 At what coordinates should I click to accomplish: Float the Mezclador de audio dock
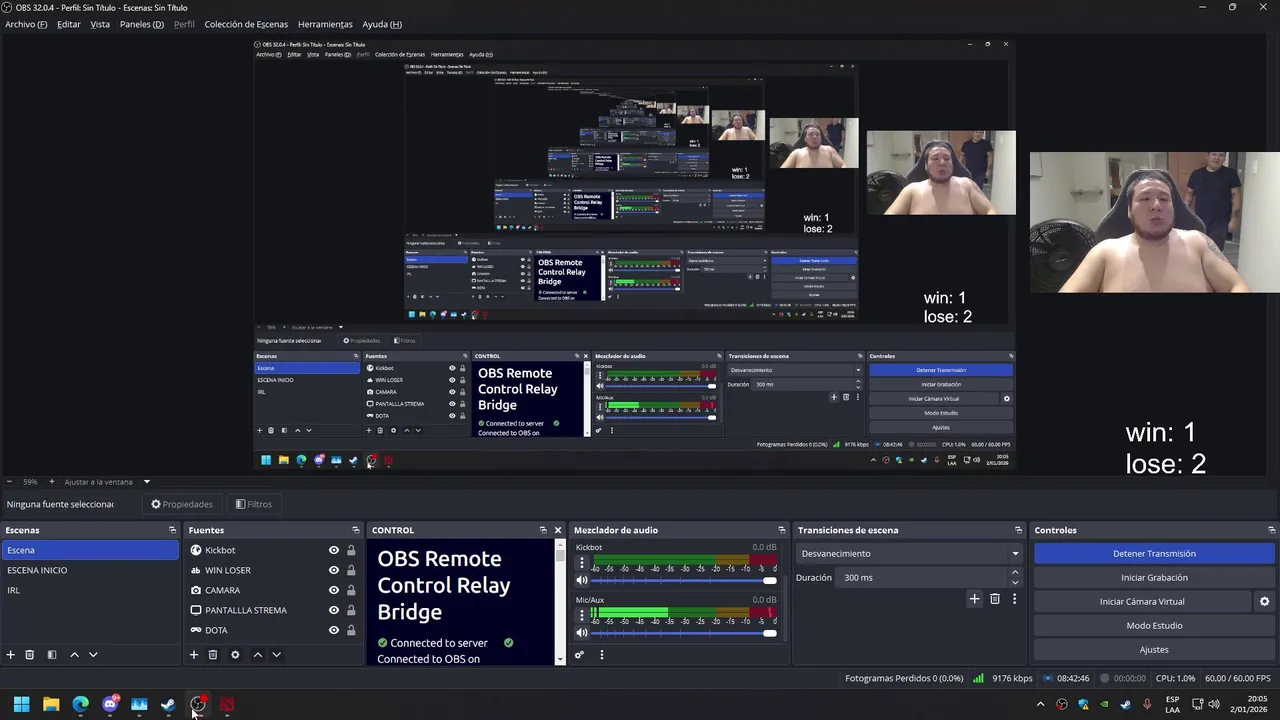(x=782, y=530)
